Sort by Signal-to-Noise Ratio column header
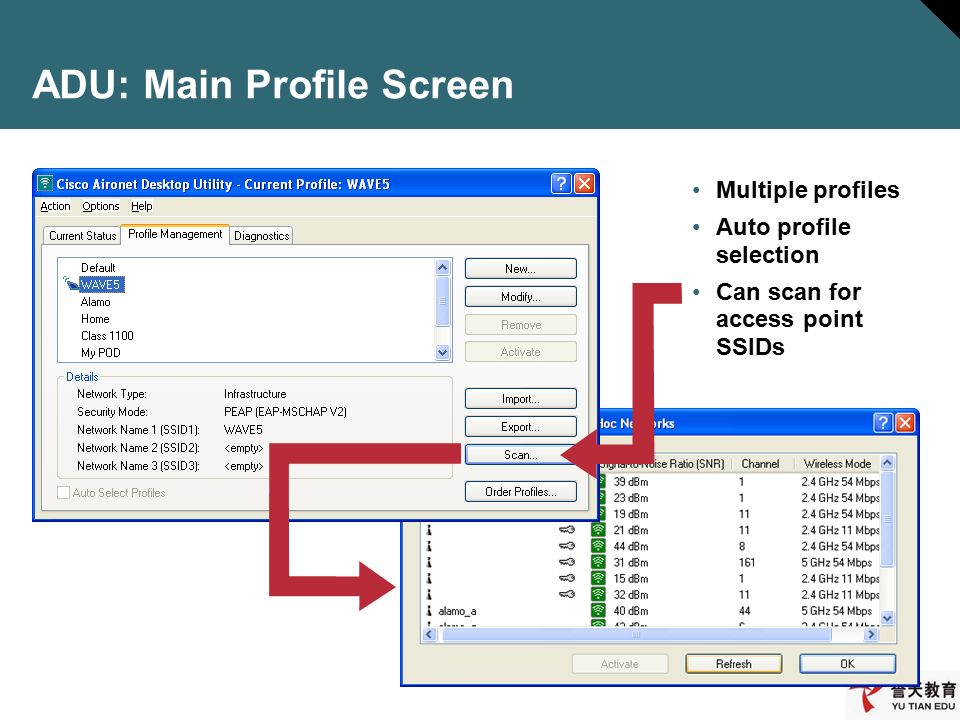 [663, 463]
